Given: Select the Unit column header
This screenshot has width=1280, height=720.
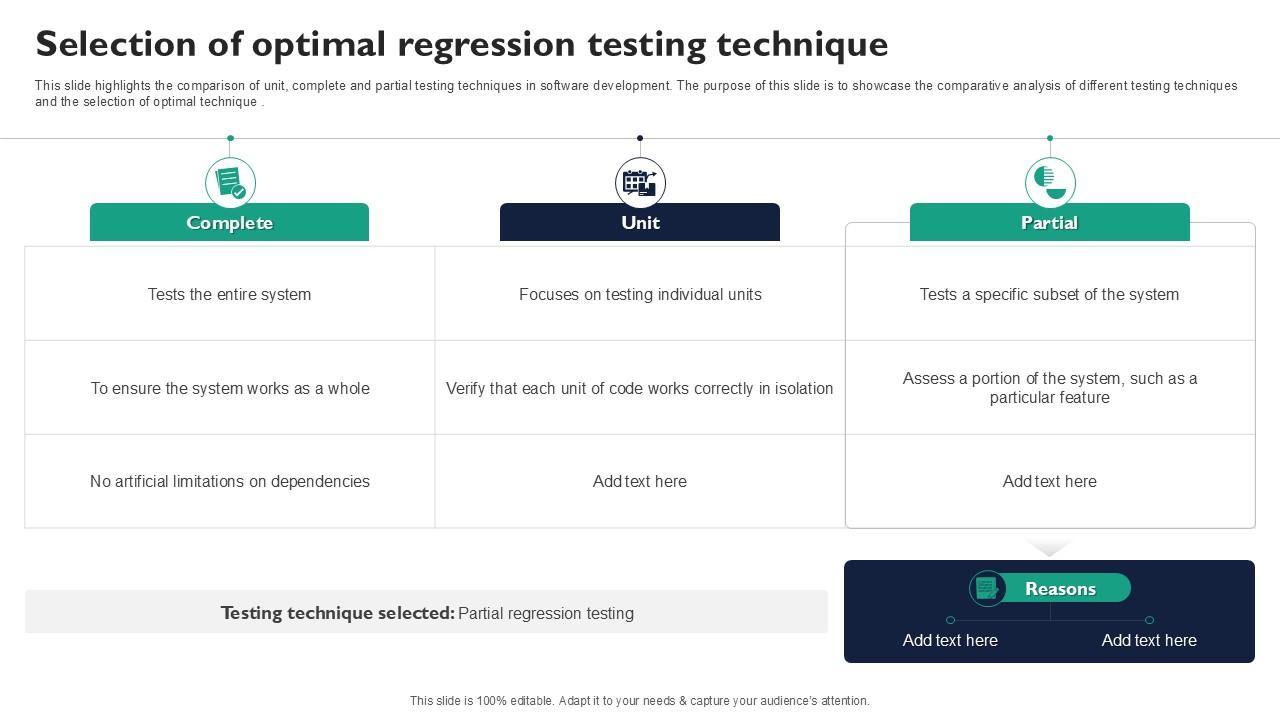Looking at the screenshot, I should [x=640, y=222].
